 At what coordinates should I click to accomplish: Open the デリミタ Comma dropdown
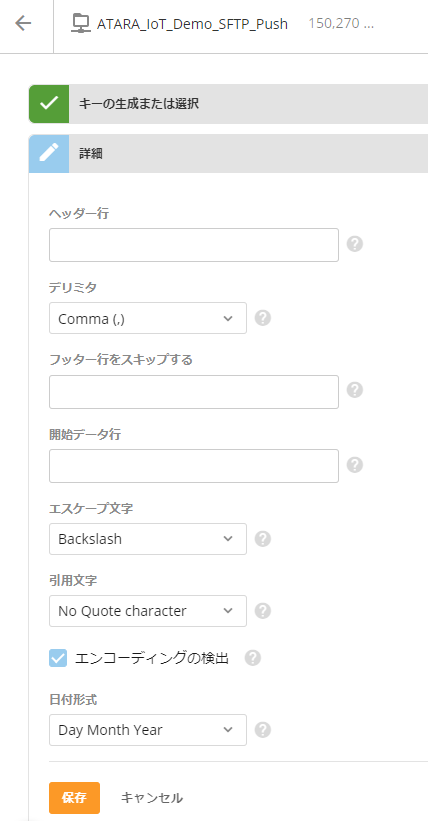(x=148, y=318)
